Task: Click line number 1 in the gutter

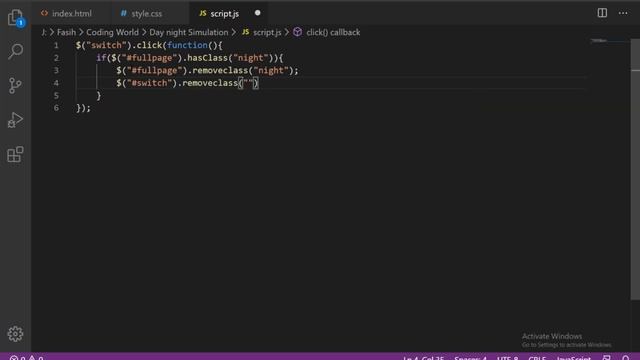Action: tap(56, 45)
